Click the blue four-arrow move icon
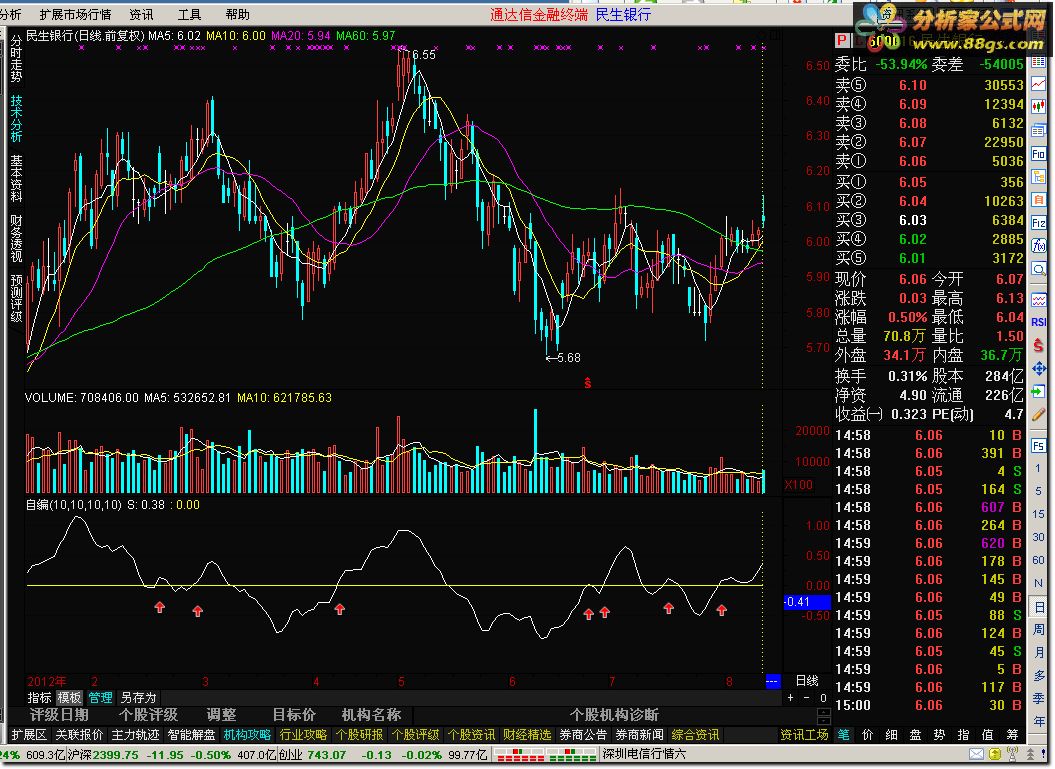 pos(1039,368)
